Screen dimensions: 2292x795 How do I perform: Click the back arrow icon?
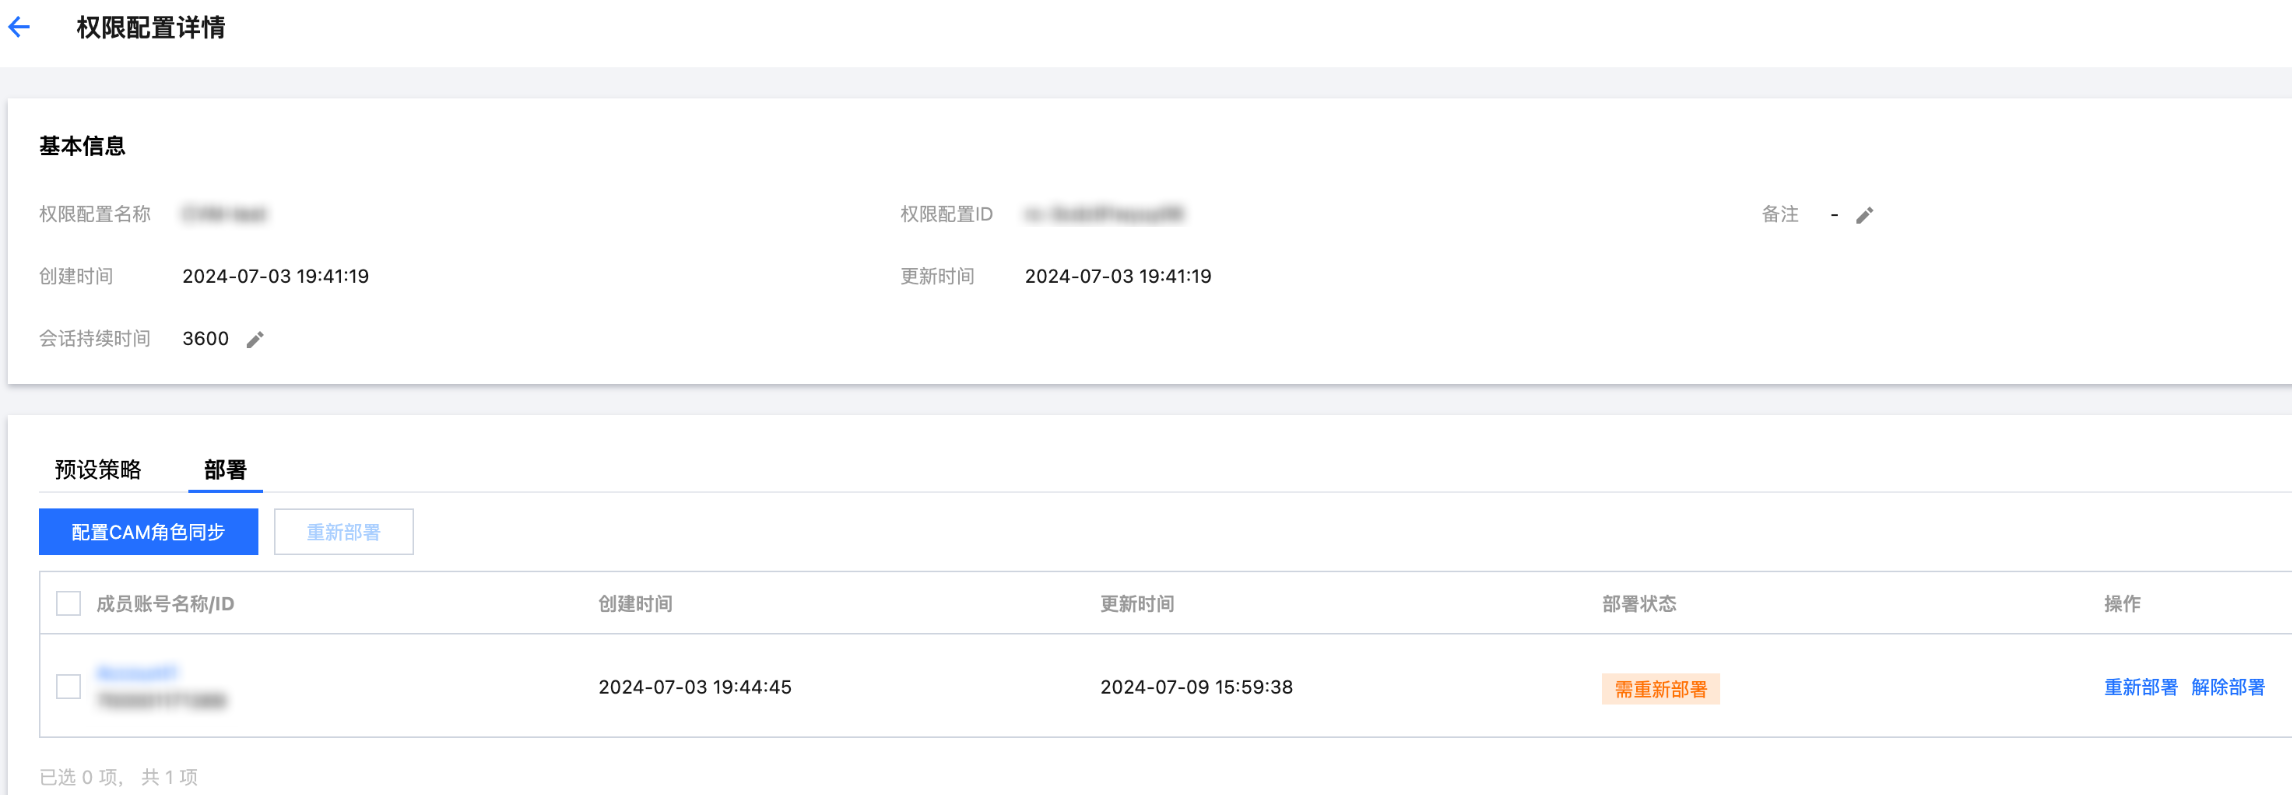(x=20, y=28)
